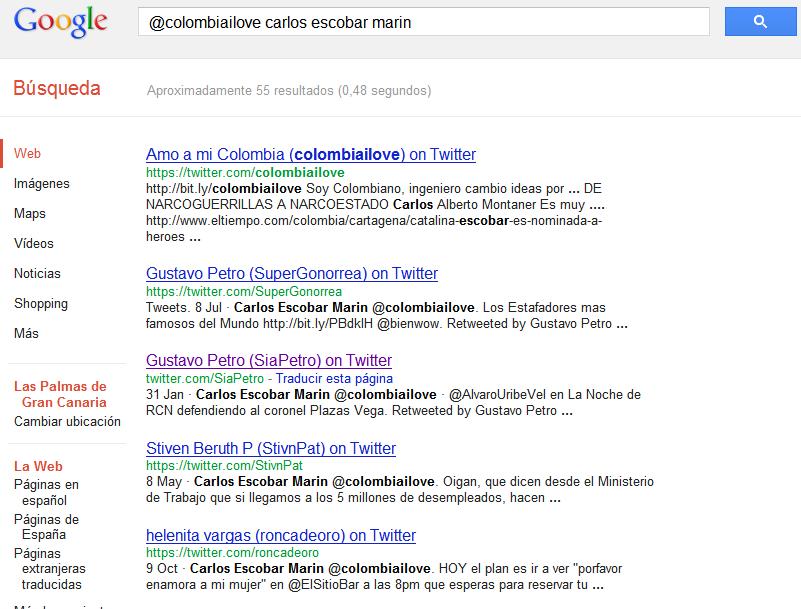Click the twitter.com/roncadeoro green URL
The height and width of the screenshot is (609, 801).
point(232,552)
